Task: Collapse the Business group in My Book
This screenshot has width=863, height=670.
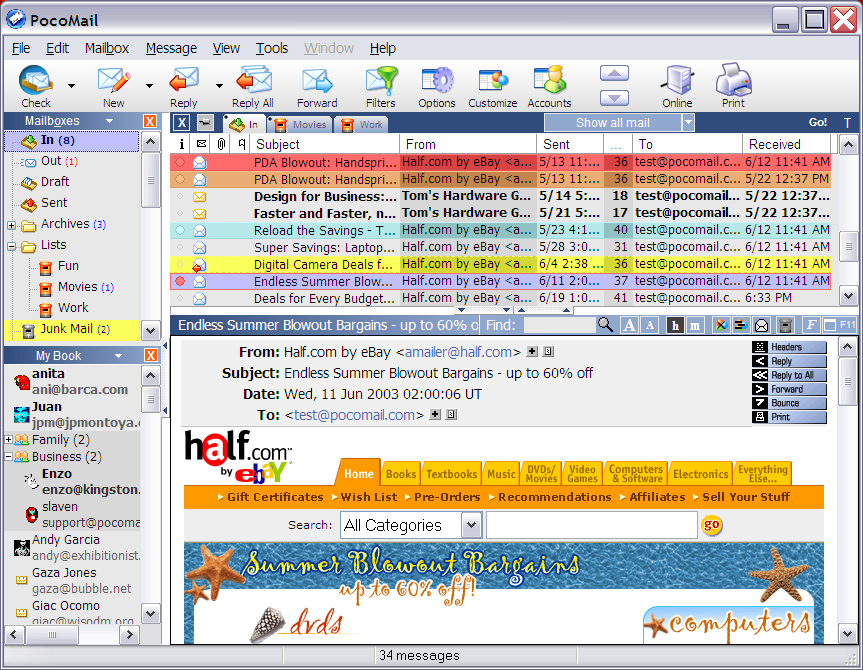Action: [x=8, y=456]
